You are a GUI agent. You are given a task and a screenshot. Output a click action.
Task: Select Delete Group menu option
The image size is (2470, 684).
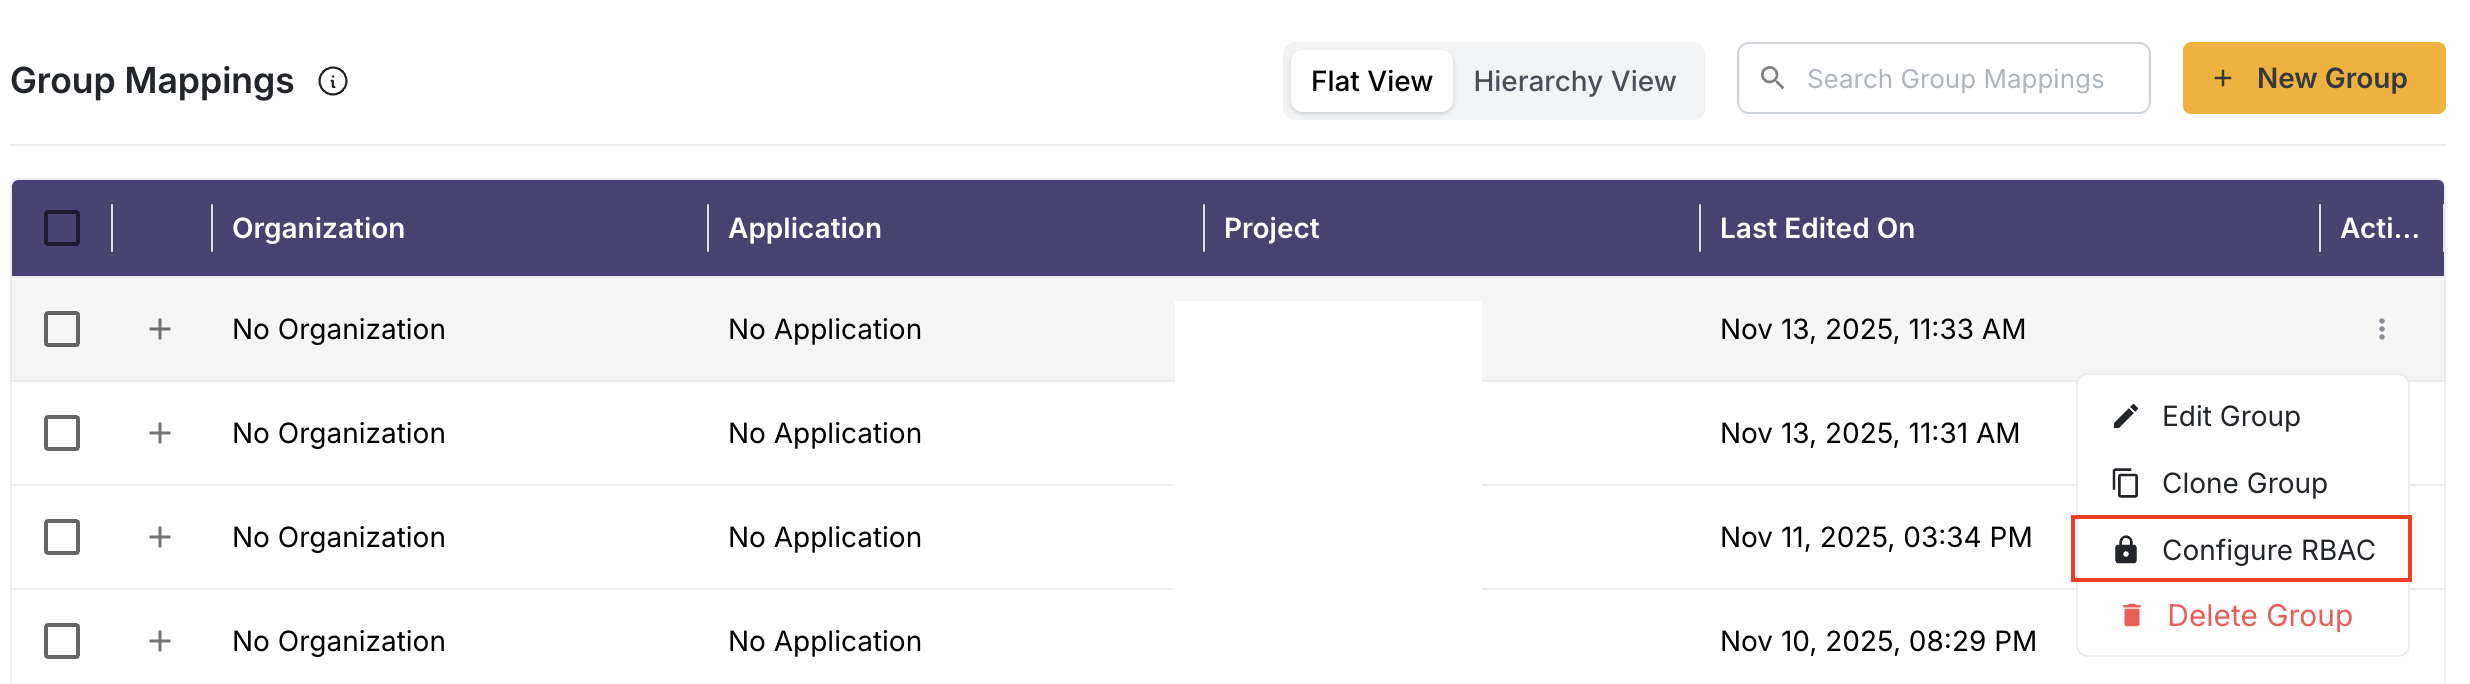(2259, 615)
